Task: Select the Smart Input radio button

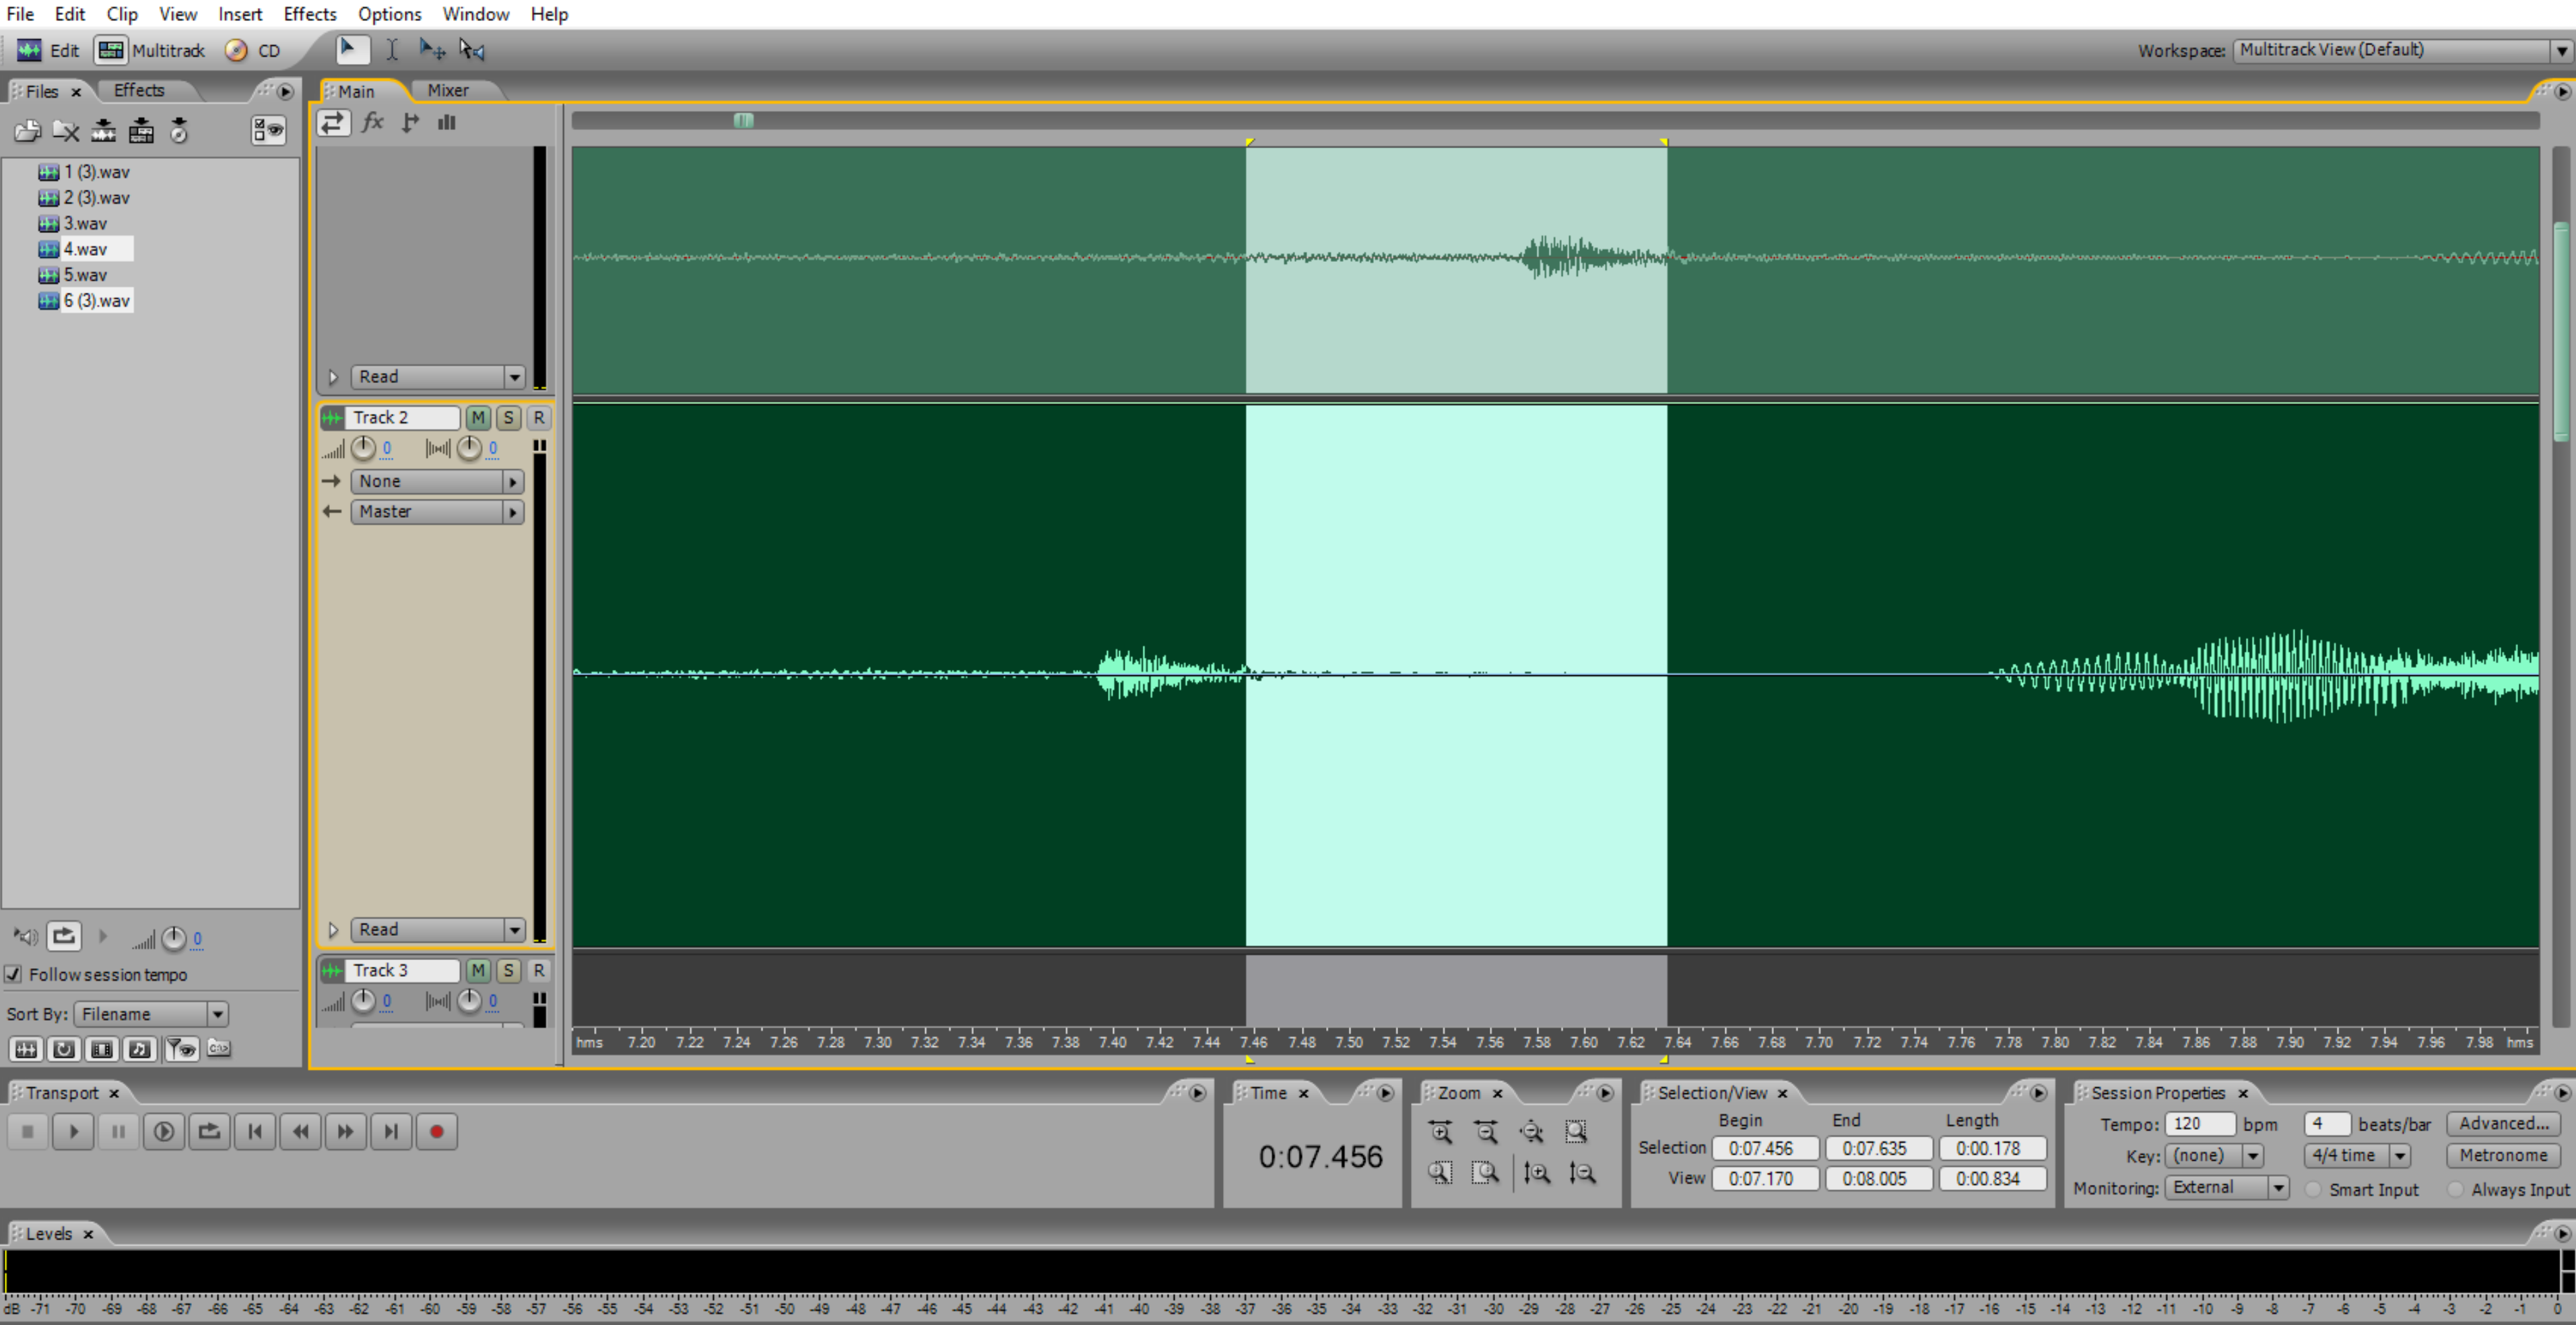Action: [x=2313, y=1188]
